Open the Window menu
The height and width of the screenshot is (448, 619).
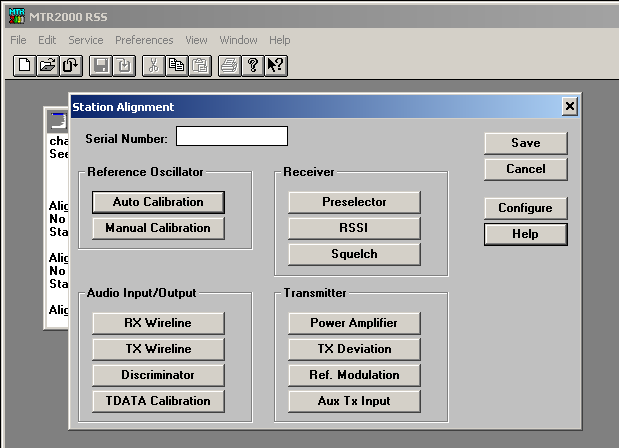[238, 40]
